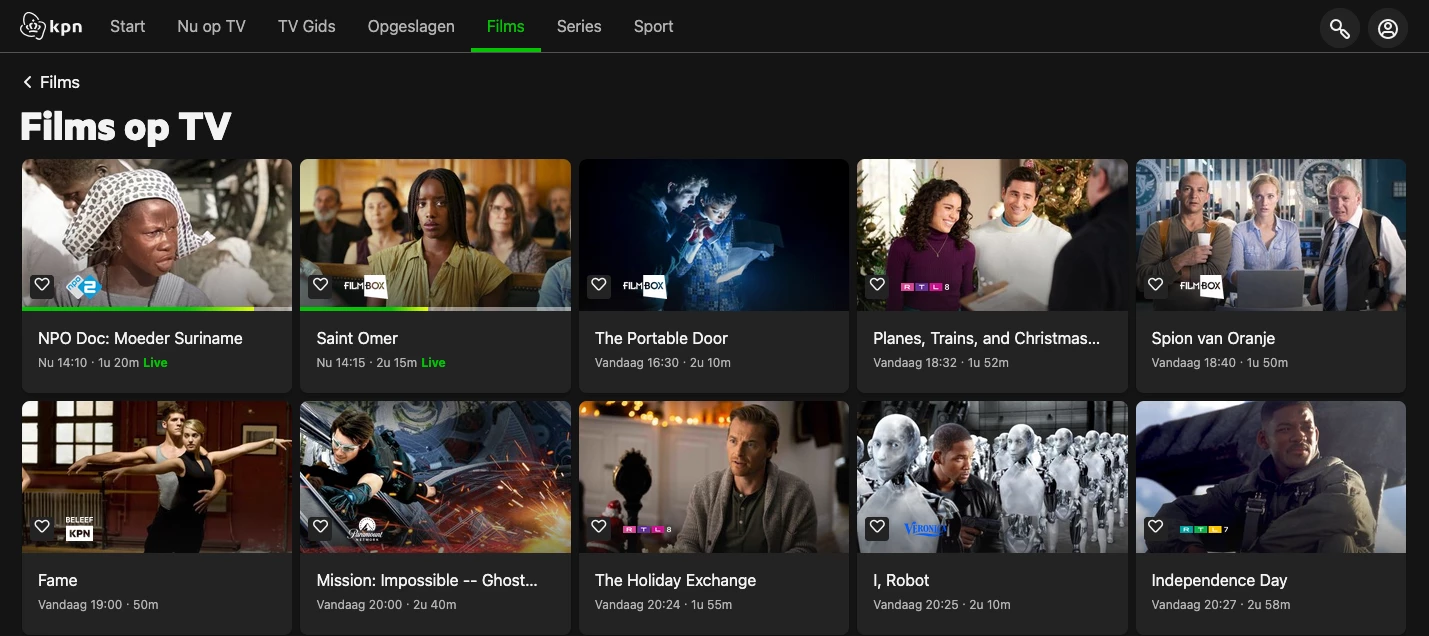The image size is (1429, 636).
Task: Favorite I, Robot with heart icon
Action: click(x=877, y=527)
